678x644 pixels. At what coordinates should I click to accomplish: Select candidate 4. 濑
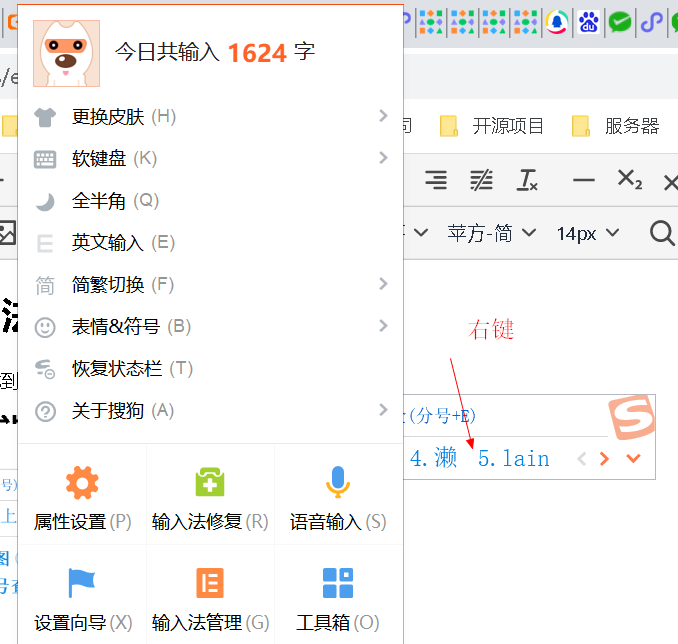(x=433, y=458)
